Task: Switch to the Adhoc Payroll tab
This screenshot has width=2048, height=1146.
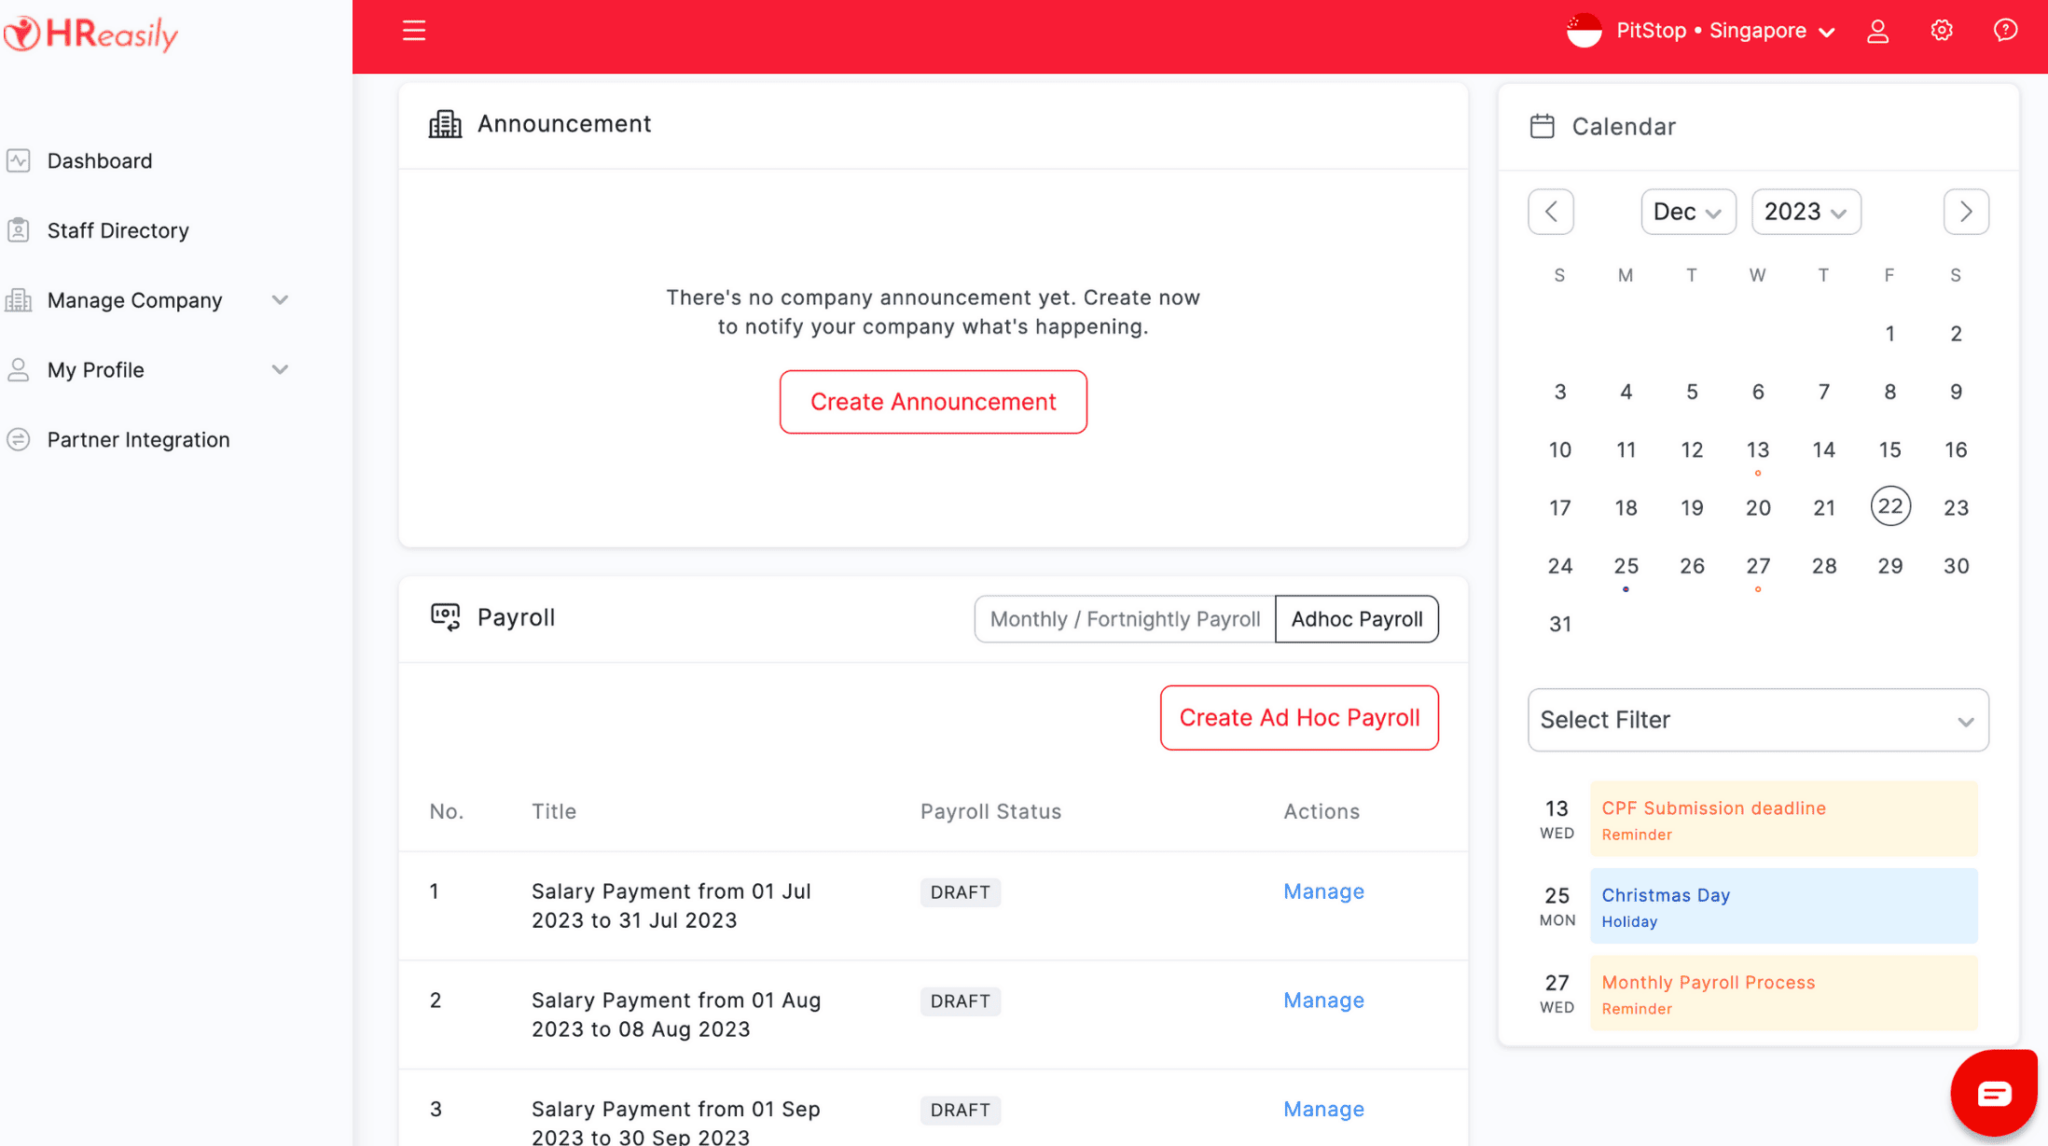Action: pos(1356,618)
